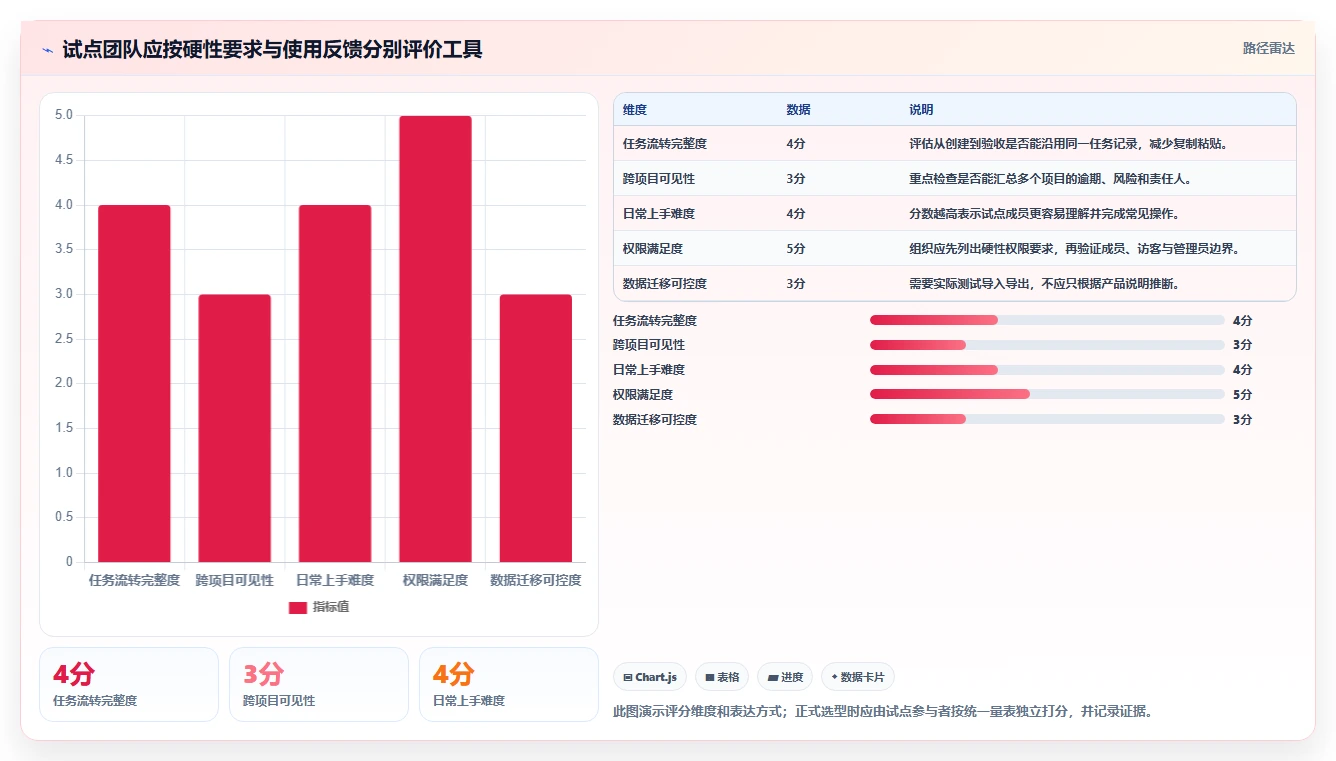Click the 任务流转完整度 progress bar
The width and height of the screenshot is (1336, 761).
click(1047, 320)
